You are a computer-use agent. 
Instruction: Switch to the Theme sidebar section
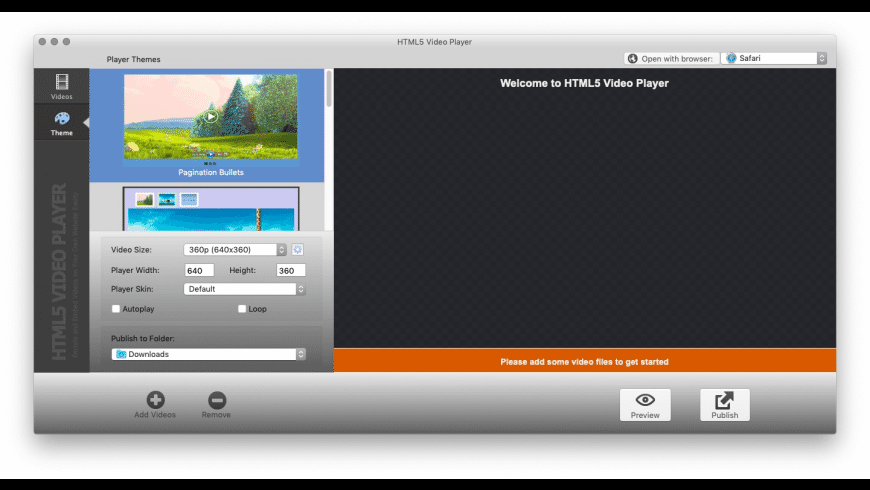[x=62, y=123]
